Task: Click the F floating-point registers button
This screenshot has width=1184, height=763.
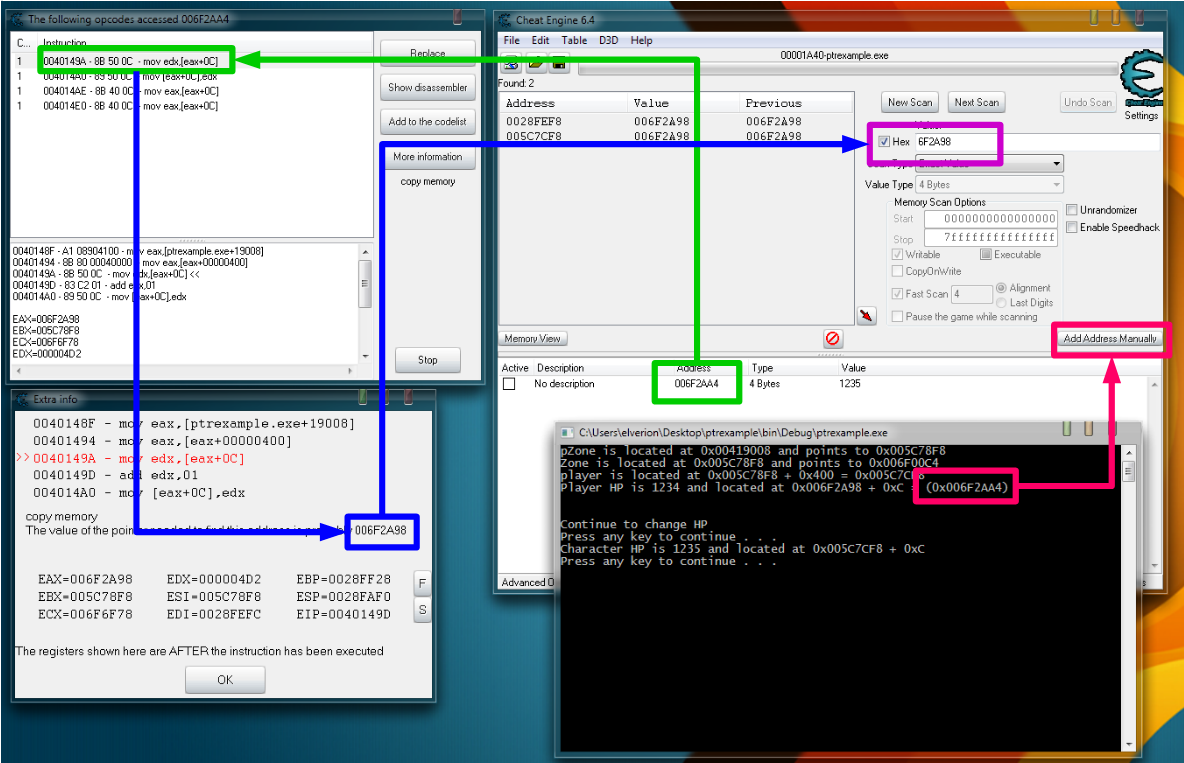Action: click(x=422, y=583)
